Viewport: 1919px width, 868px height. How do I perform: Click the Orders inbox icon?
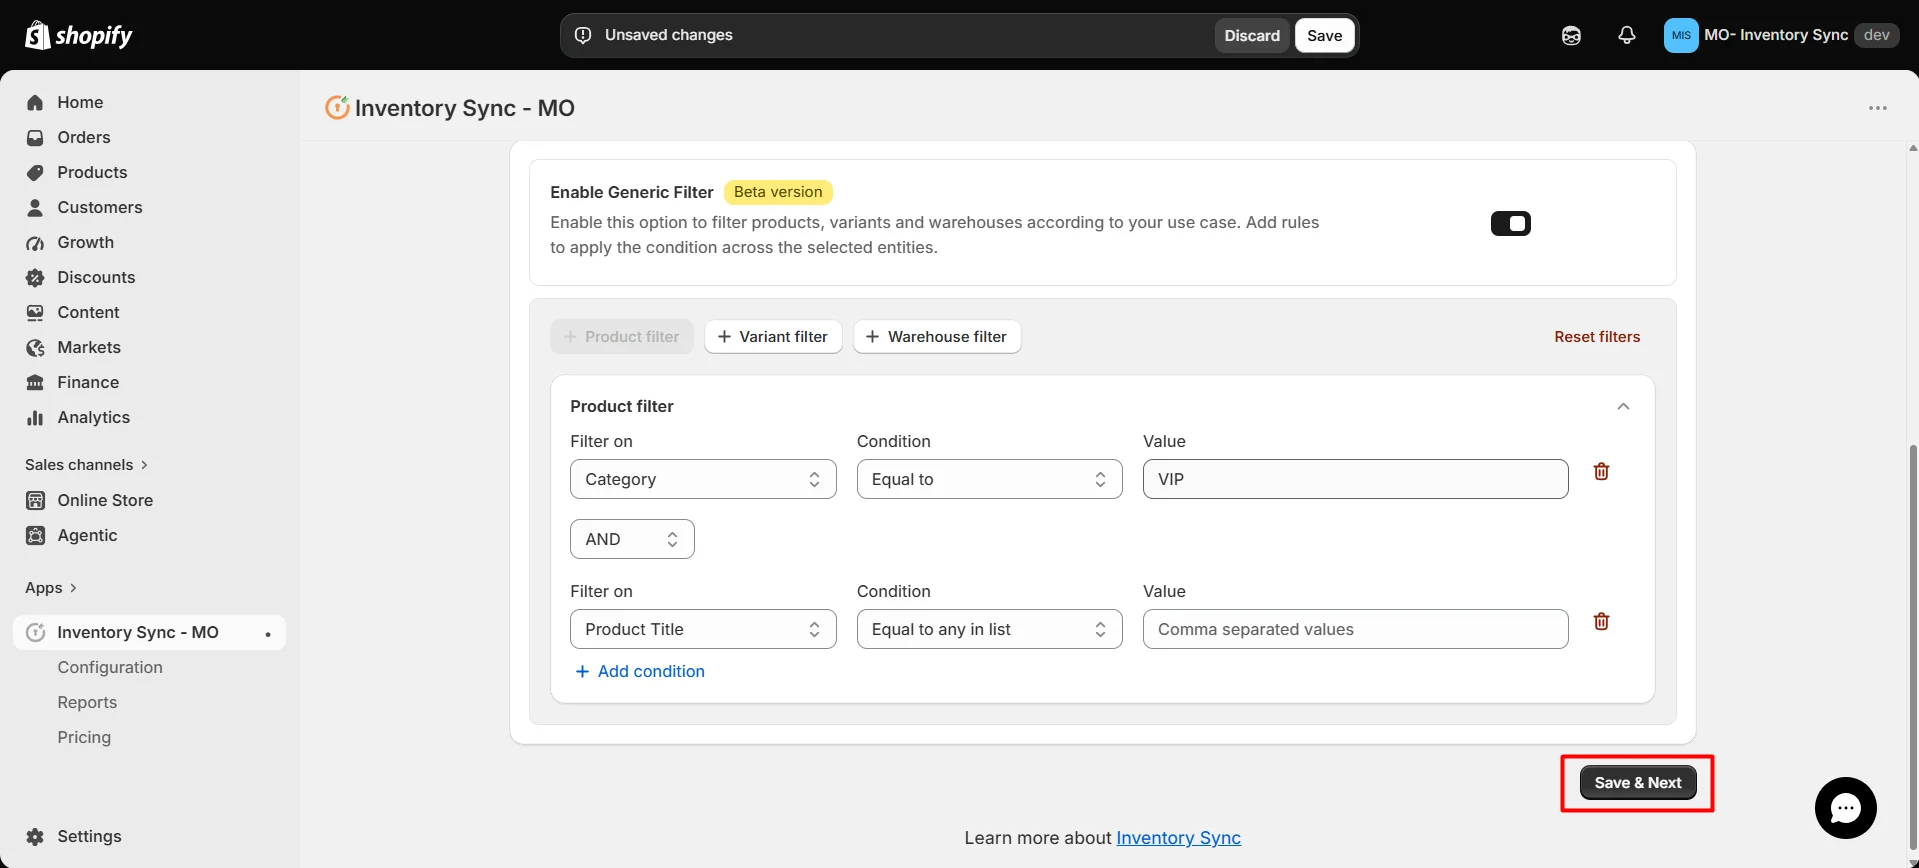coord(35,137)
